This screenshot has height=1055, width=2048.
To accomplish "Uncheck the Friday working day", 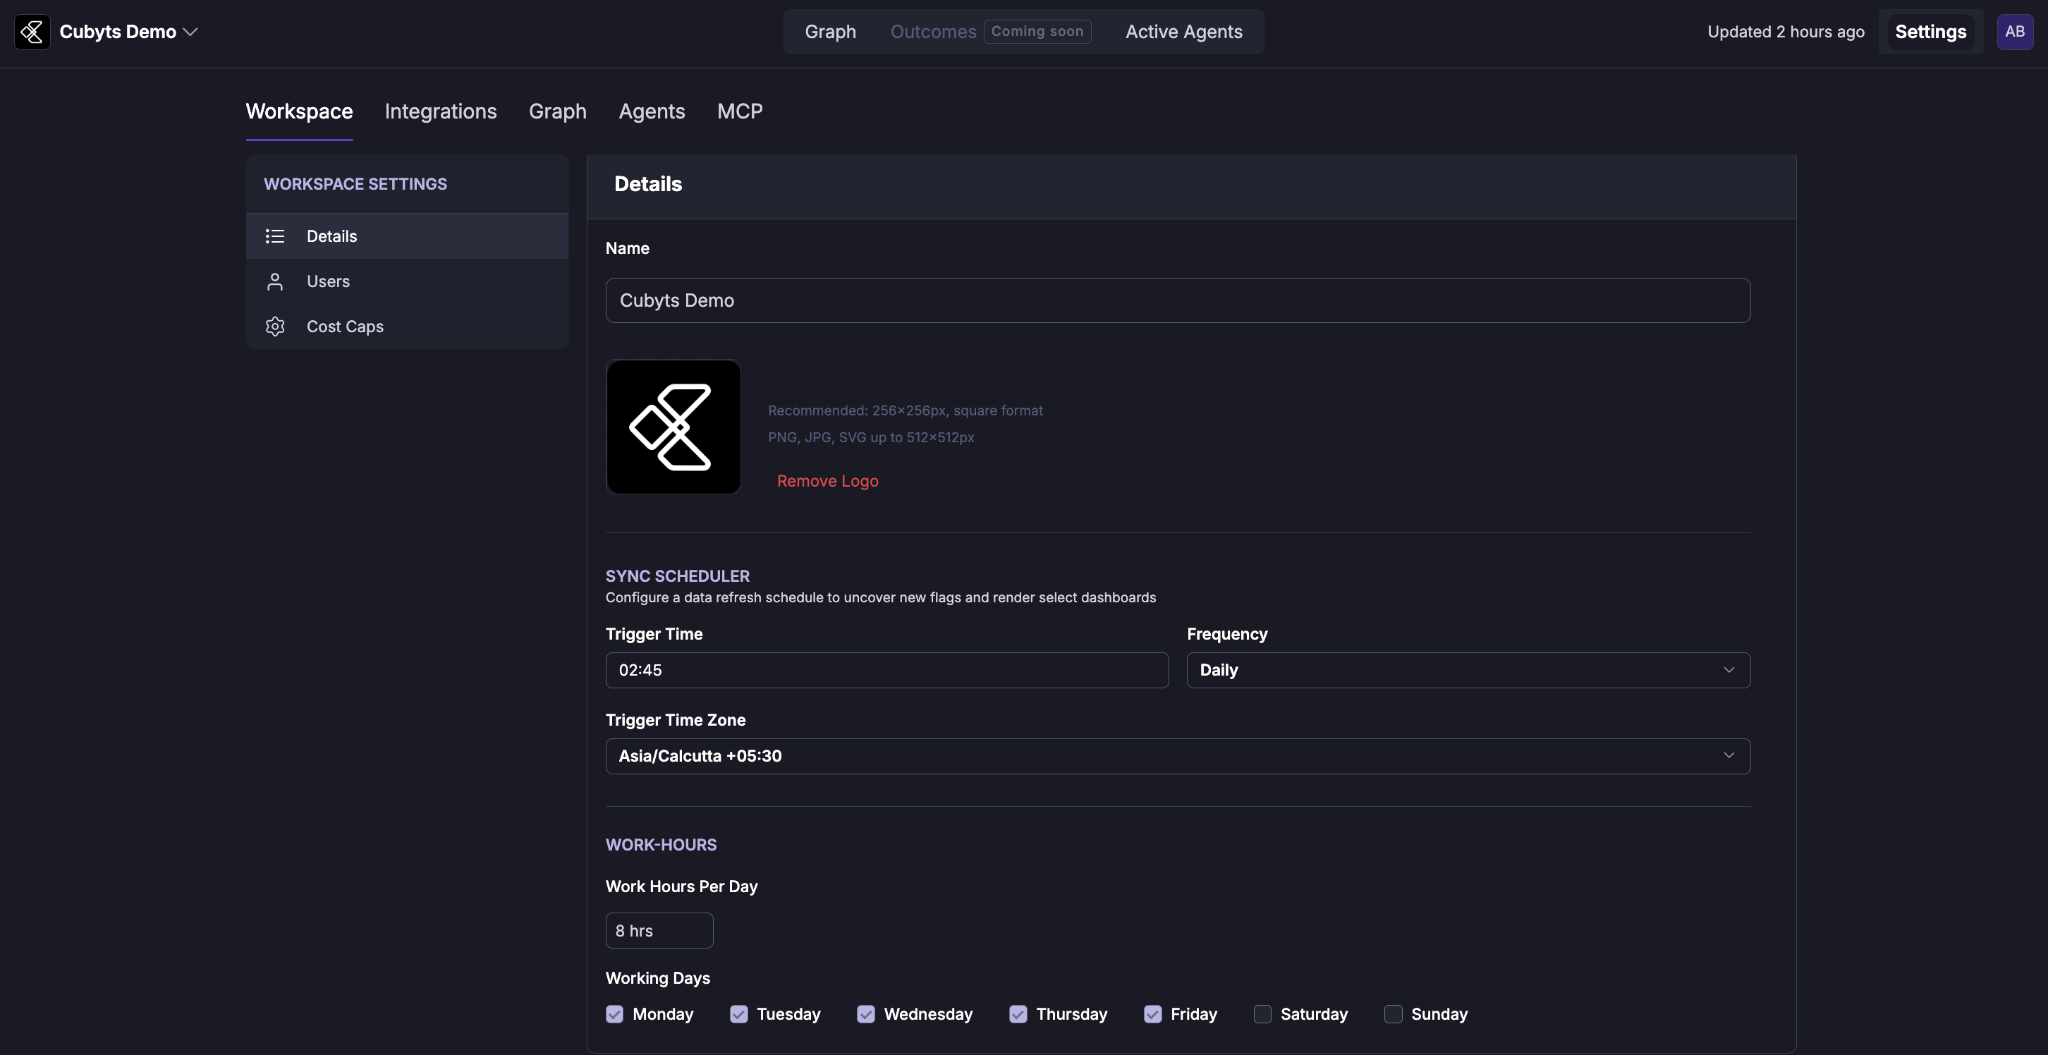I will coord(1153,1014).
